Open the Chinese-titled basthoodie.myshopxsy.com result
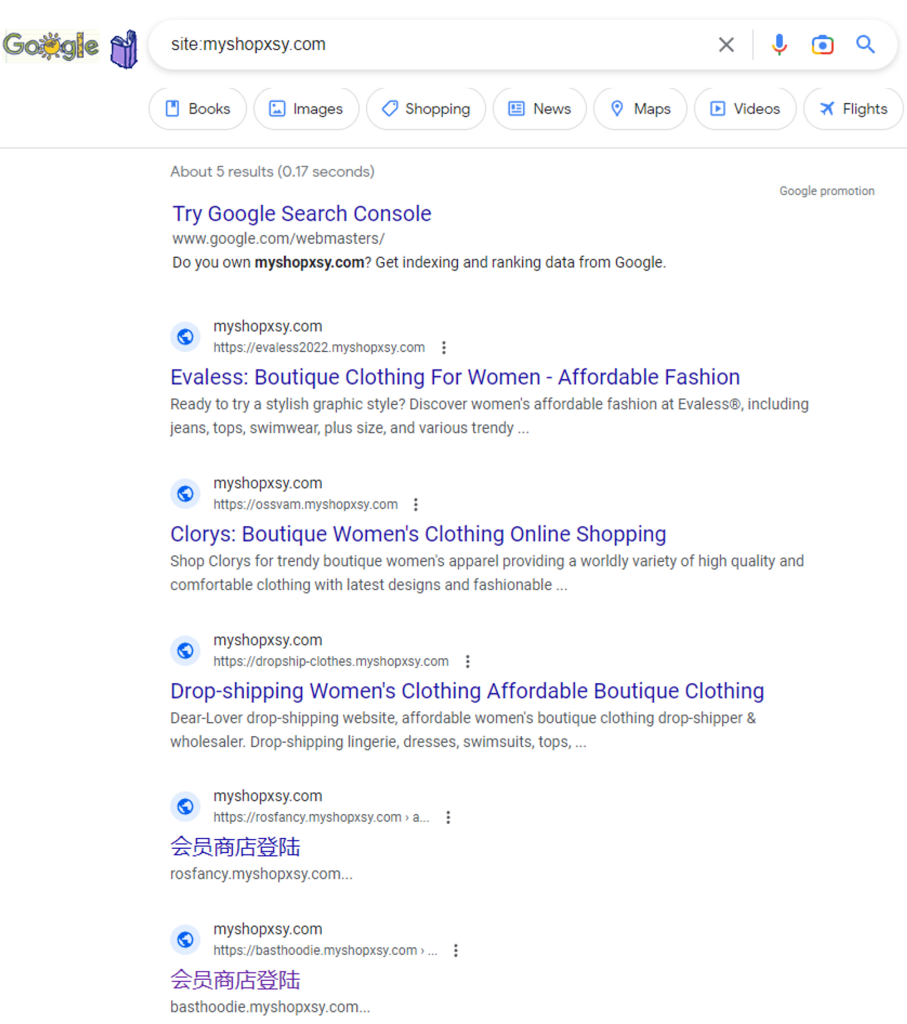 pos(235,980)
